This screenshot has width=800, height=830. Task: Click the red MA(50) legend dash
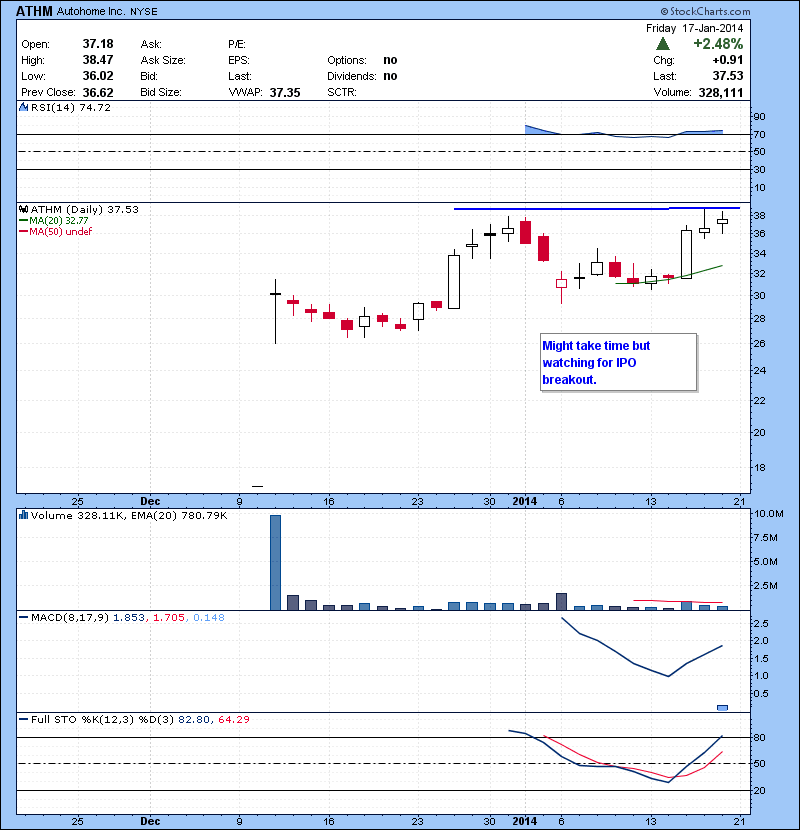[23, 232]
